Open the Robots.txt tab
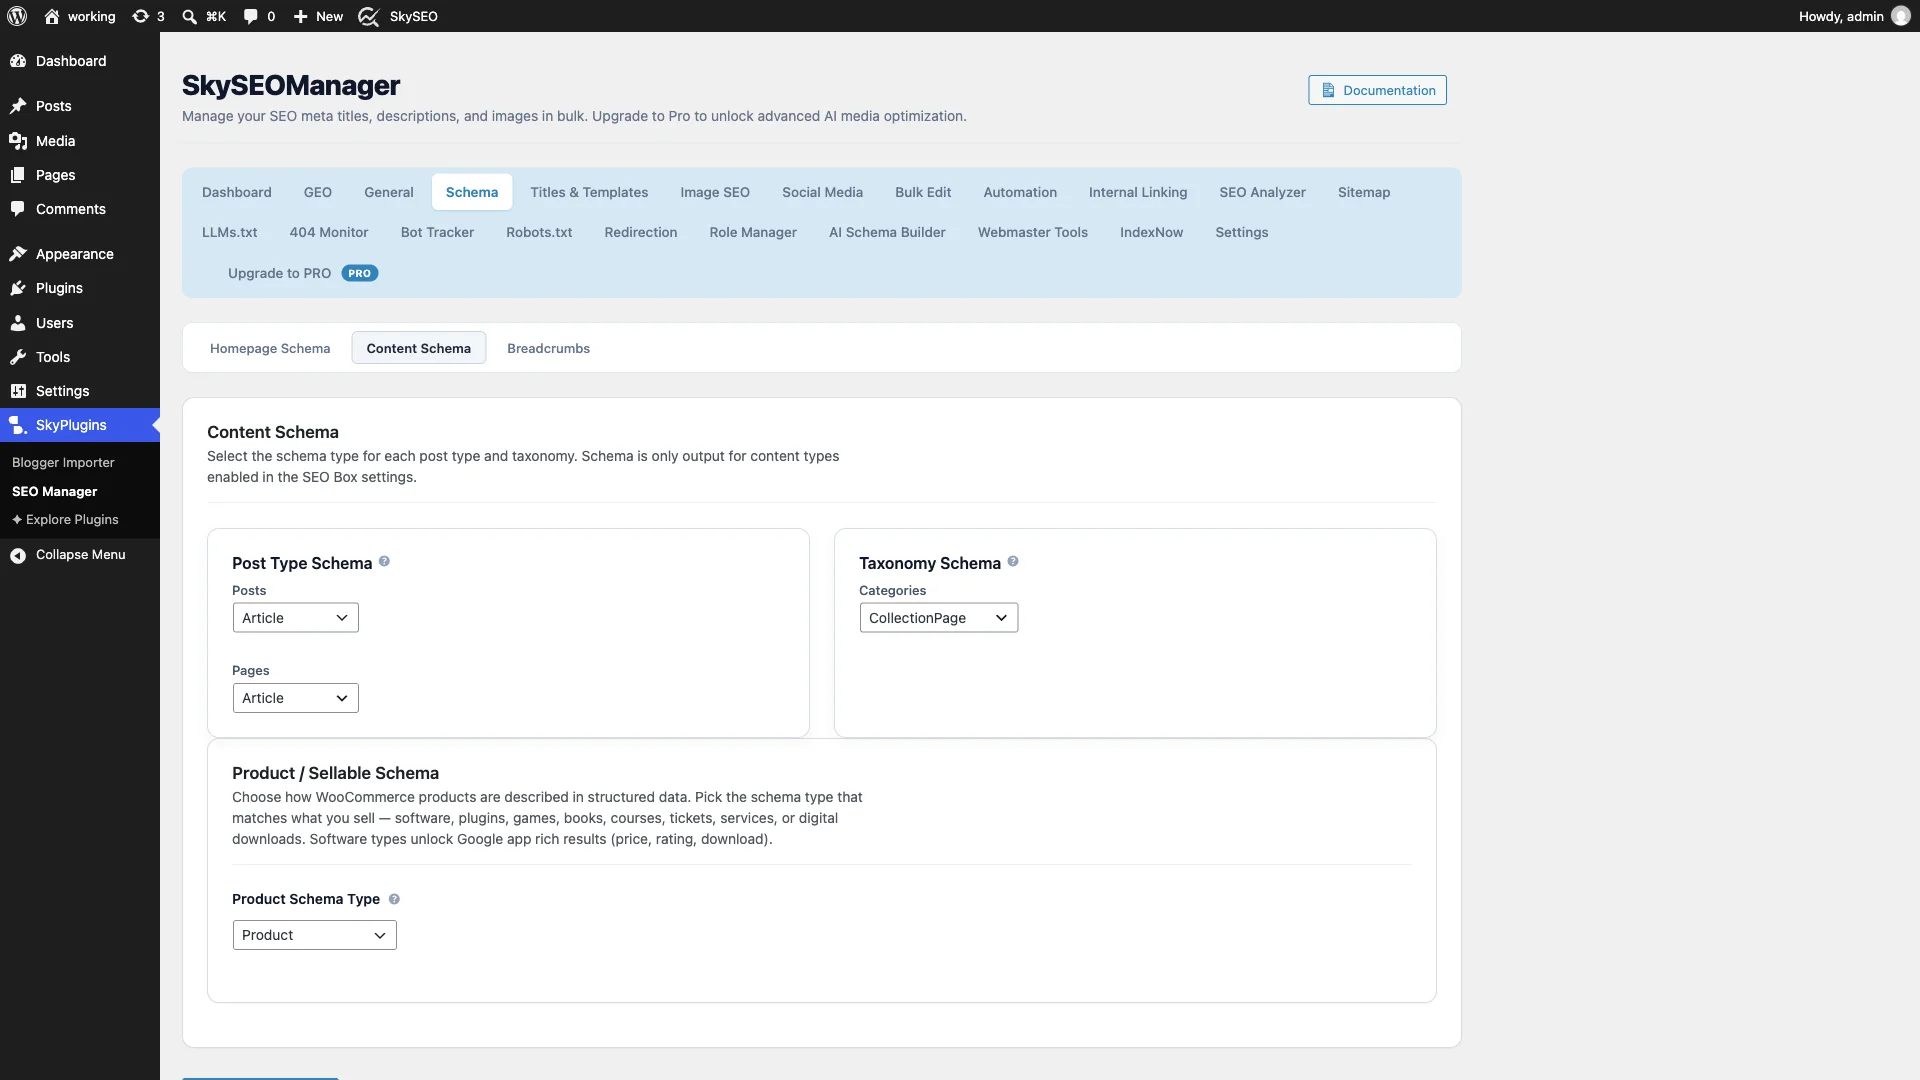 539,232
